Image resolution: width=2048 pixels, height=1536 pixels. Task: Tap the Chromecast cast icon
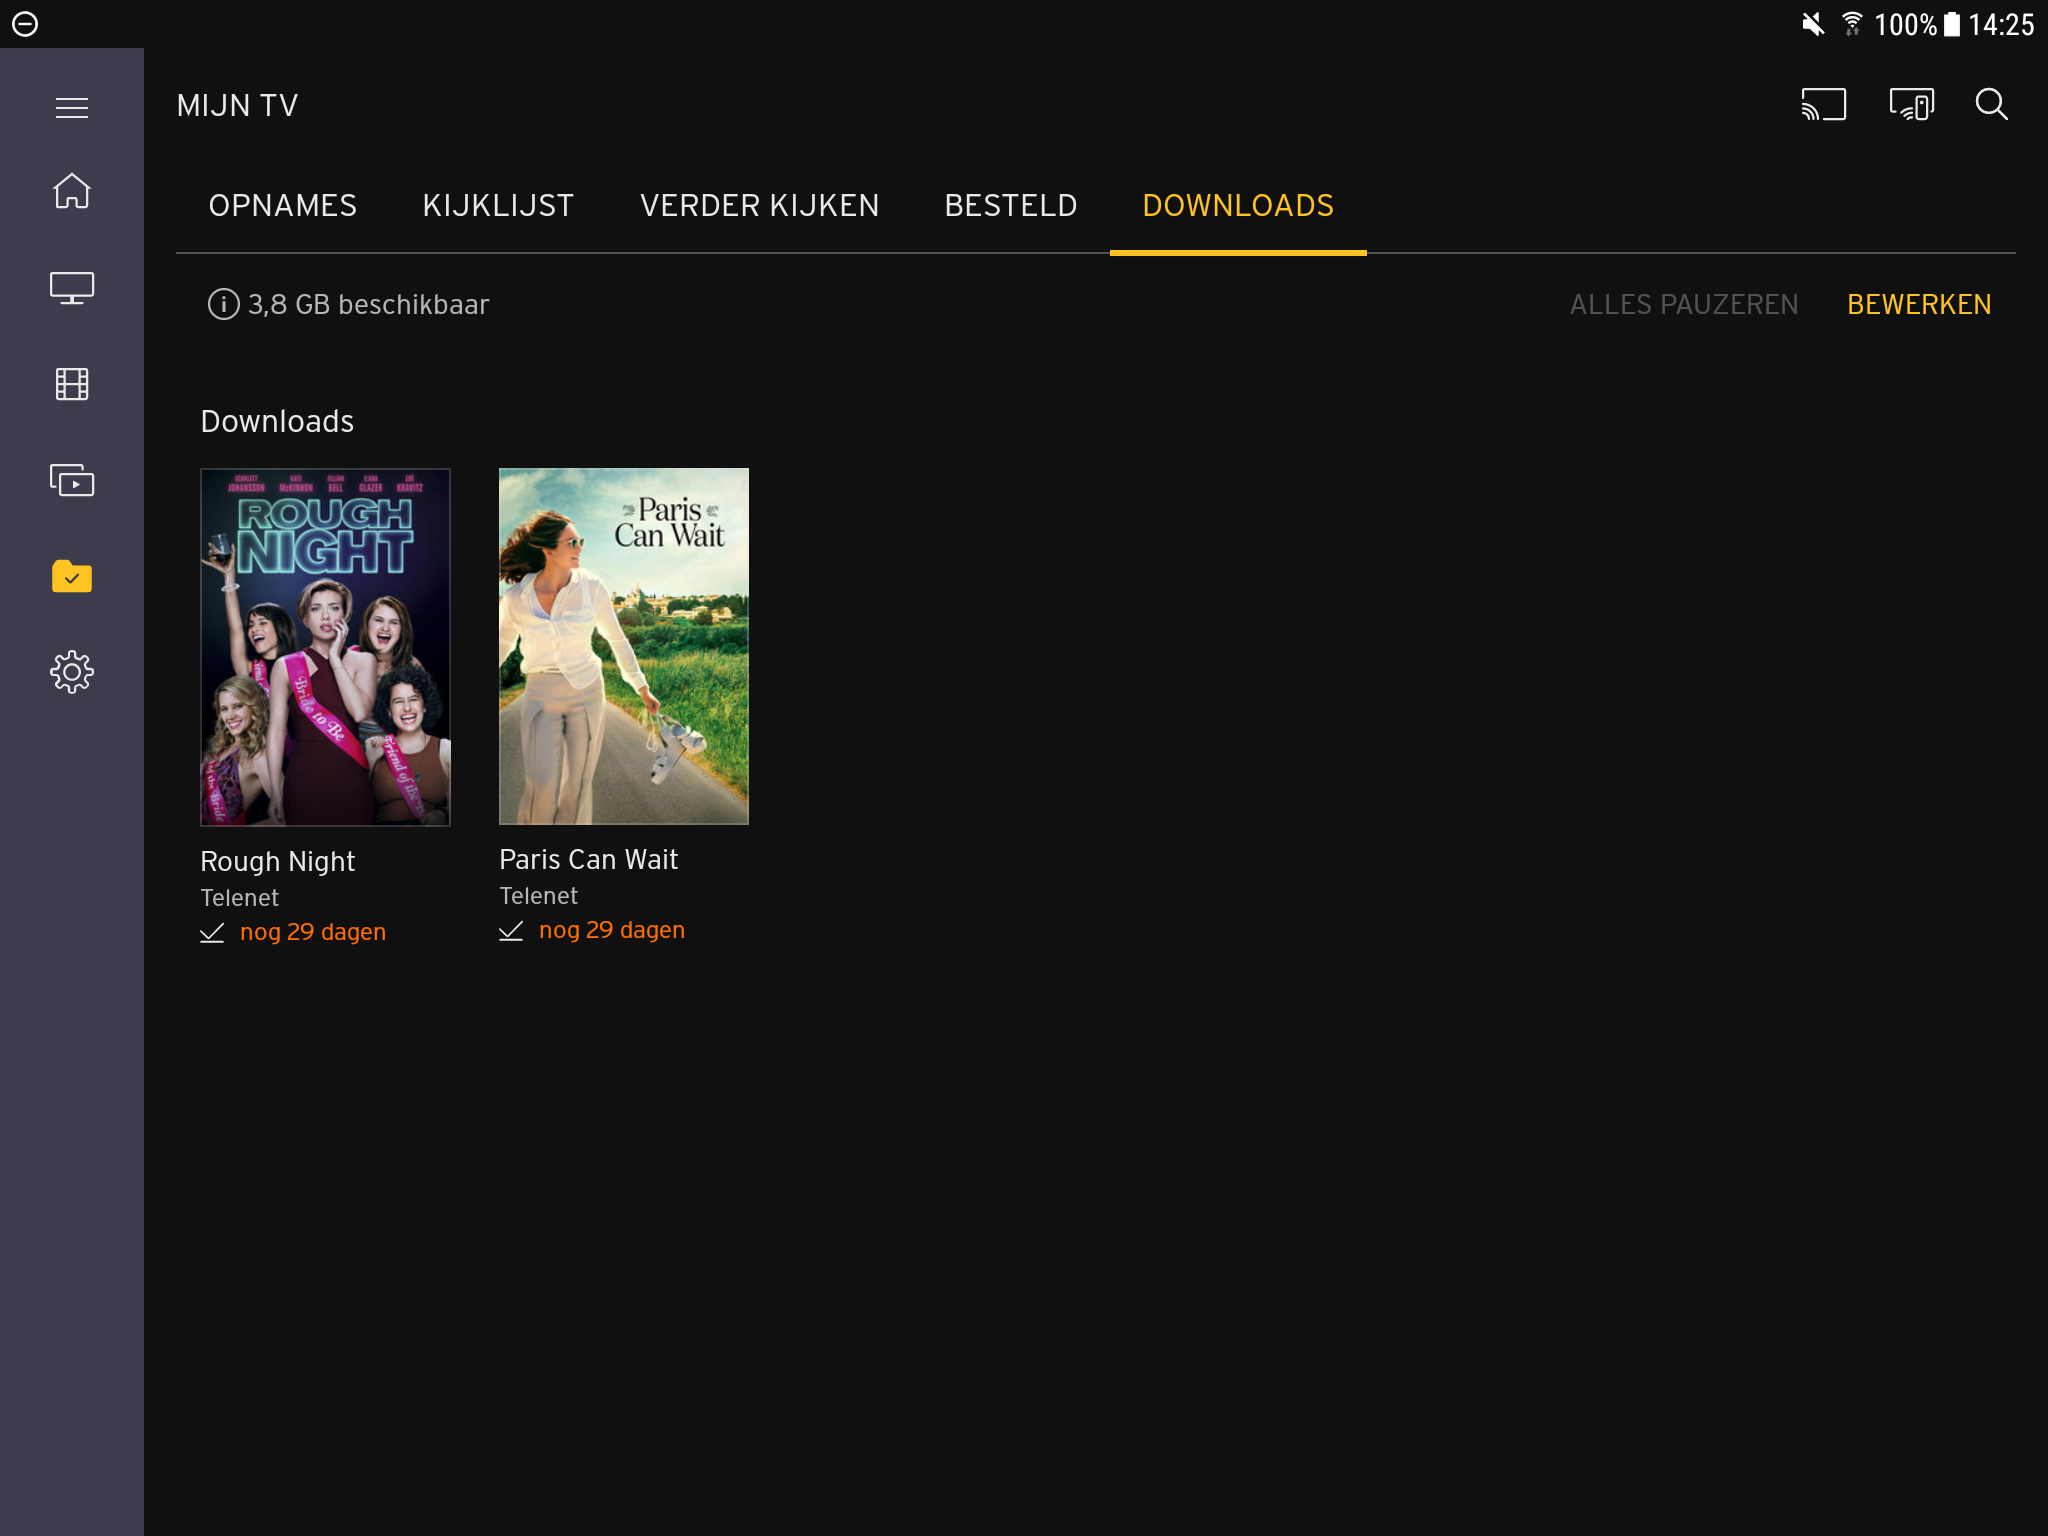[x=1823, y=105]
